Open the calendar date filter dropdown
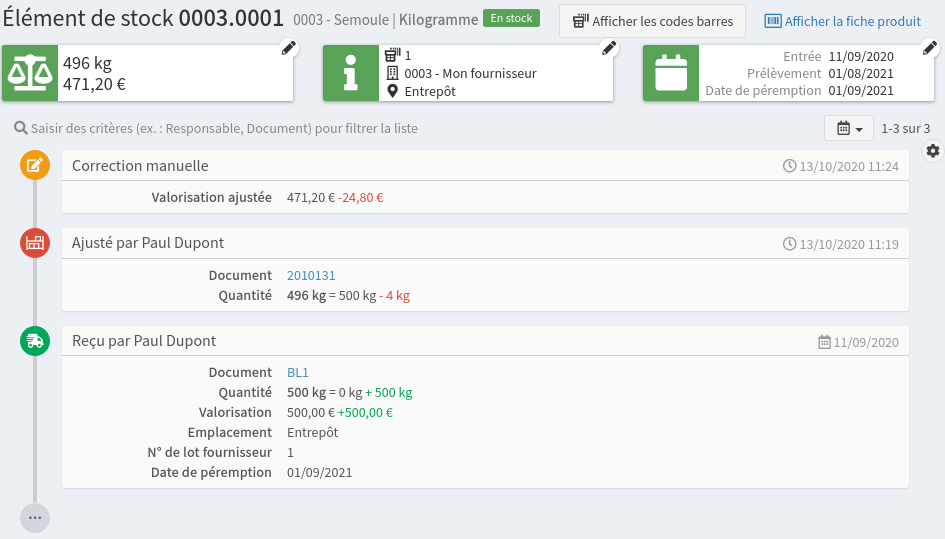The image size is (945, 539). (x=848, y=129)
